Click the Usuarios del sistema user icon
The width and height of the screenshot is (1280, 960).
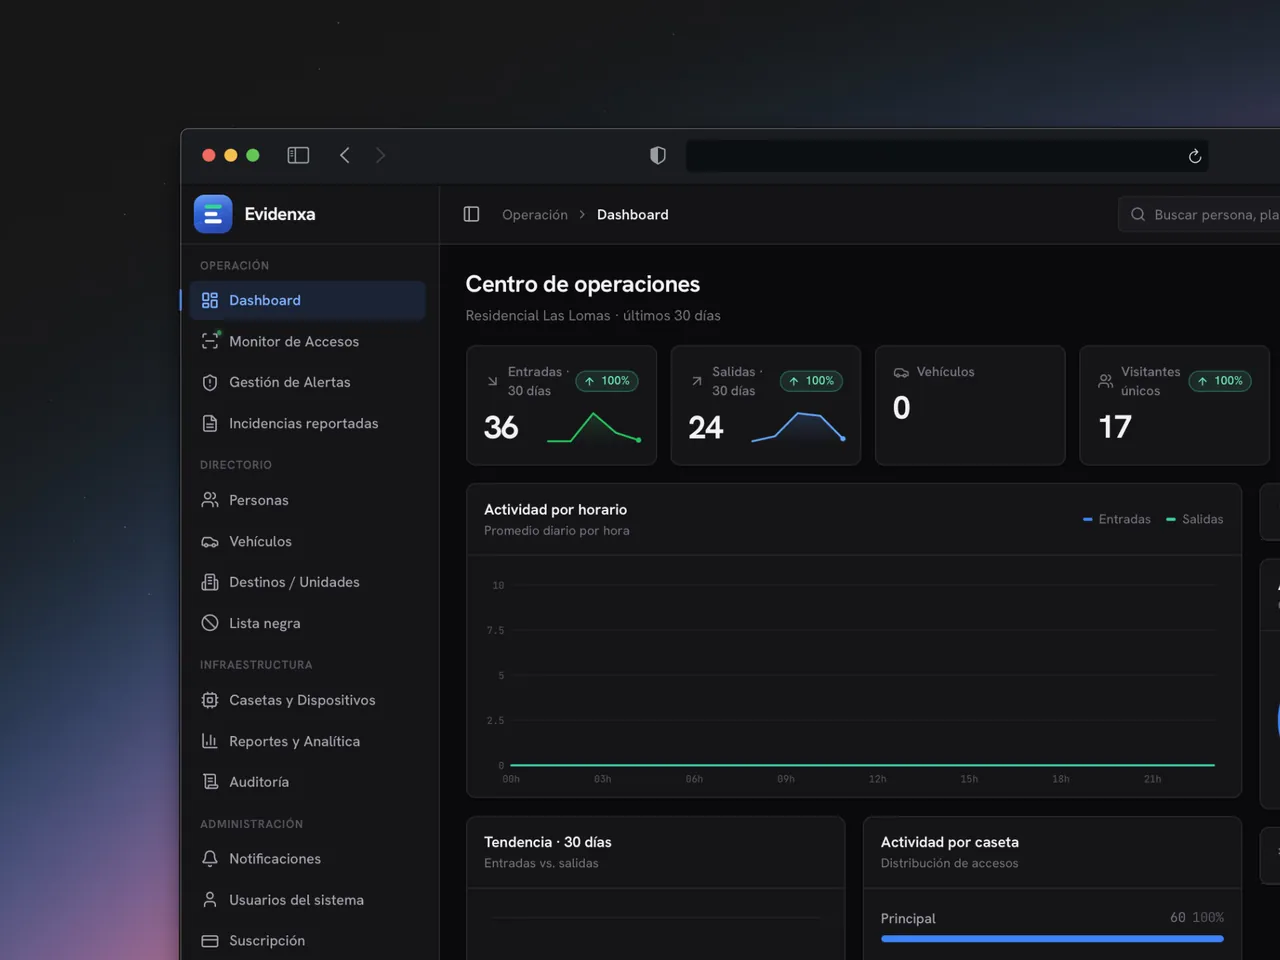point(210,900)
